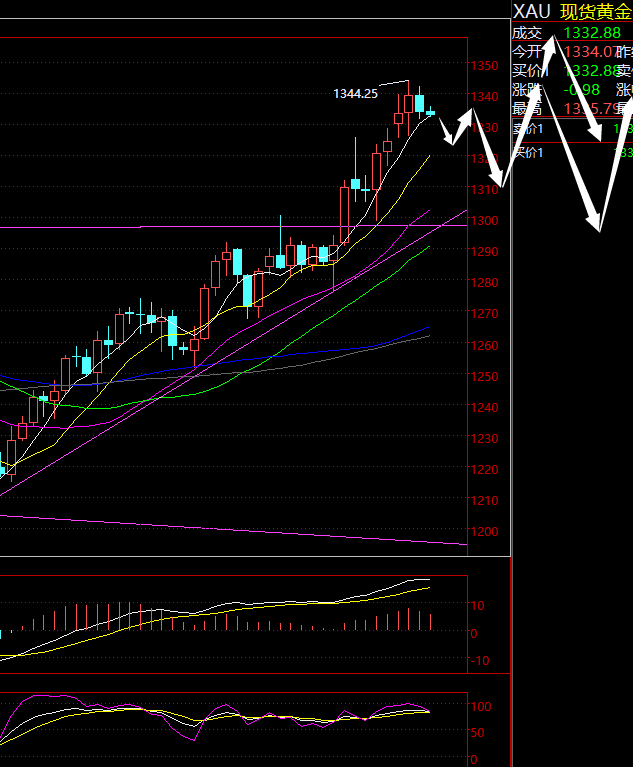
Task: Select the 现货黄金 instrument name
Action: pos(596,12)
